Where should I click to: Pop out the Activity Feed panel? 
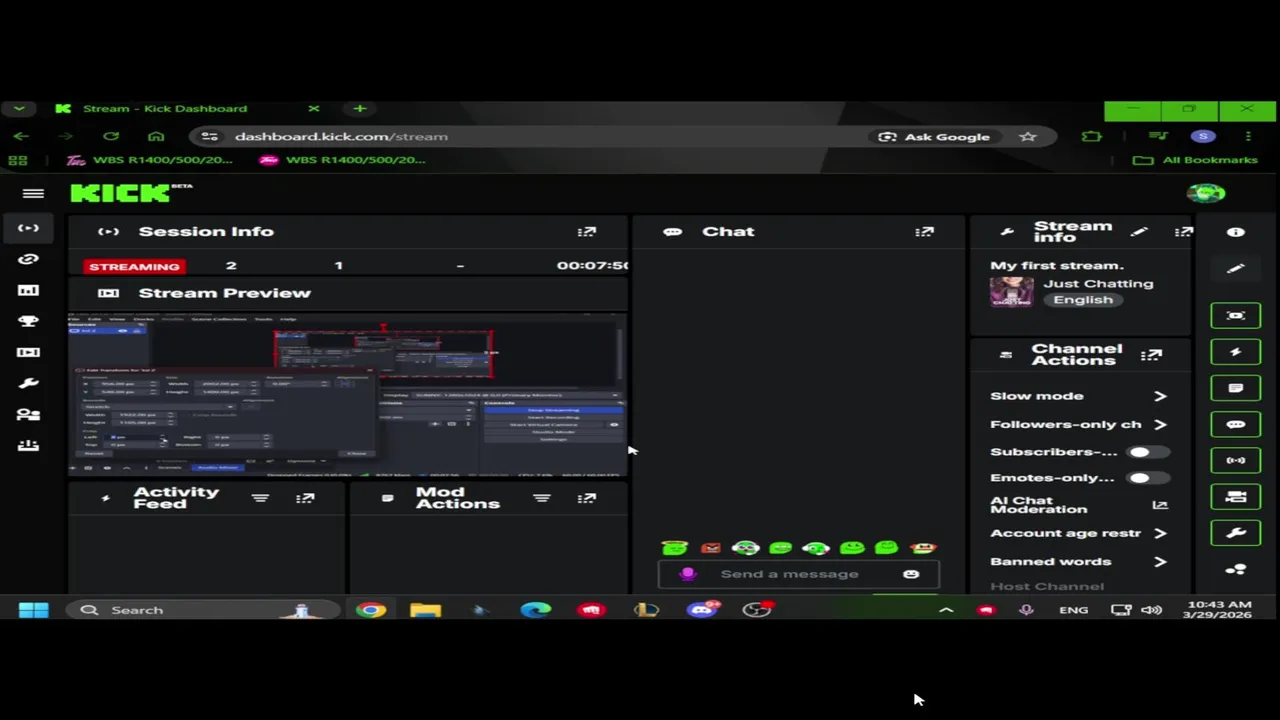pyautogui.click(x=305, y=498)
